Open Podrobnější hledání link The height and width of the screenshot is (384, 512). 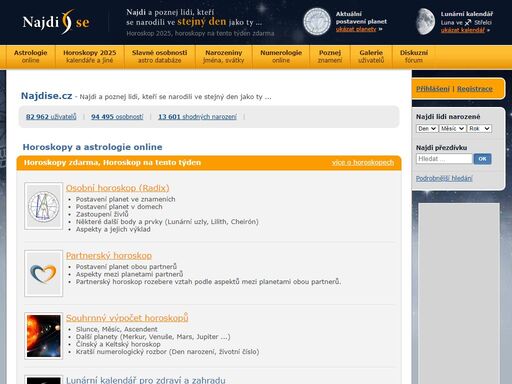pyautogui.click(x=444, y=178)
